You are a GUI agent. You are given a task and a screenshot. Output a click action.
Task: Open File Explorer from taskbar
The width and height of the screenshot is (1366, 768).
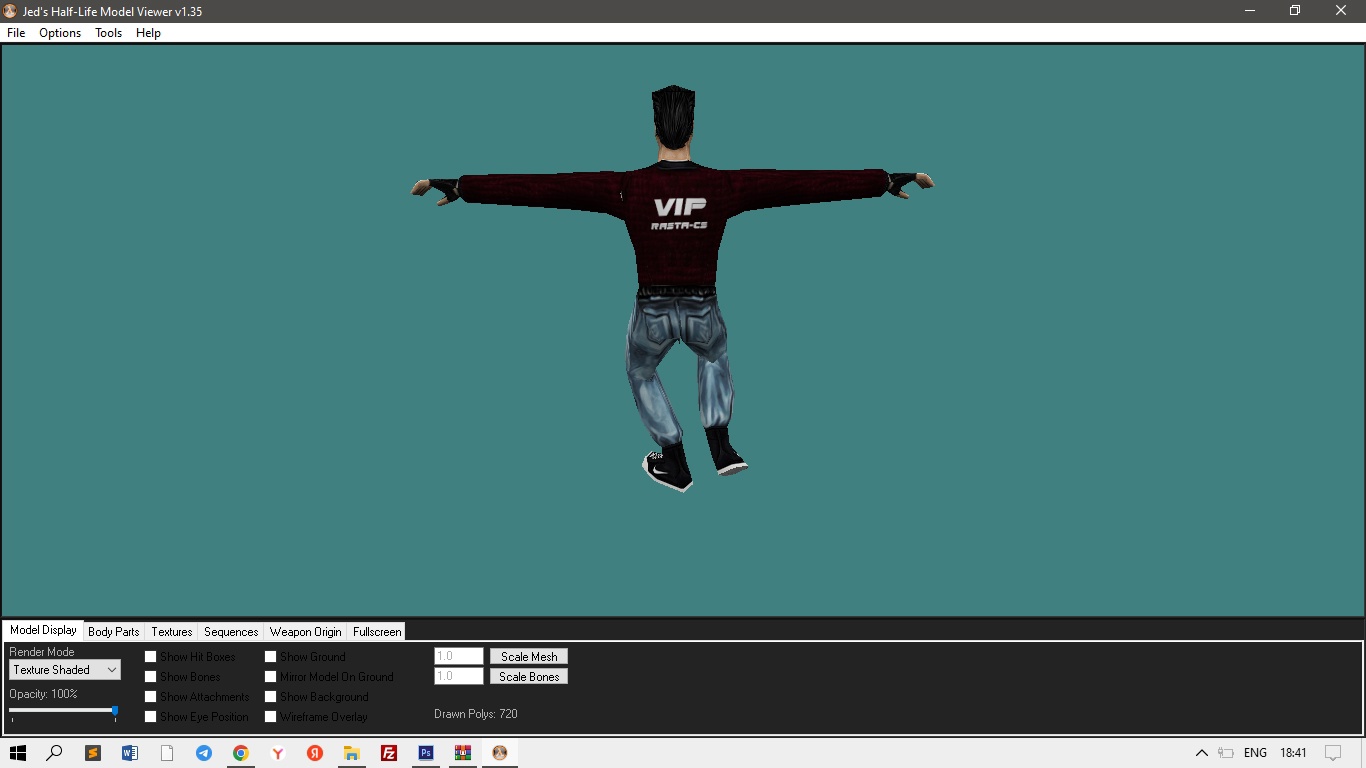pyautogui.click(x=352, y=753)
